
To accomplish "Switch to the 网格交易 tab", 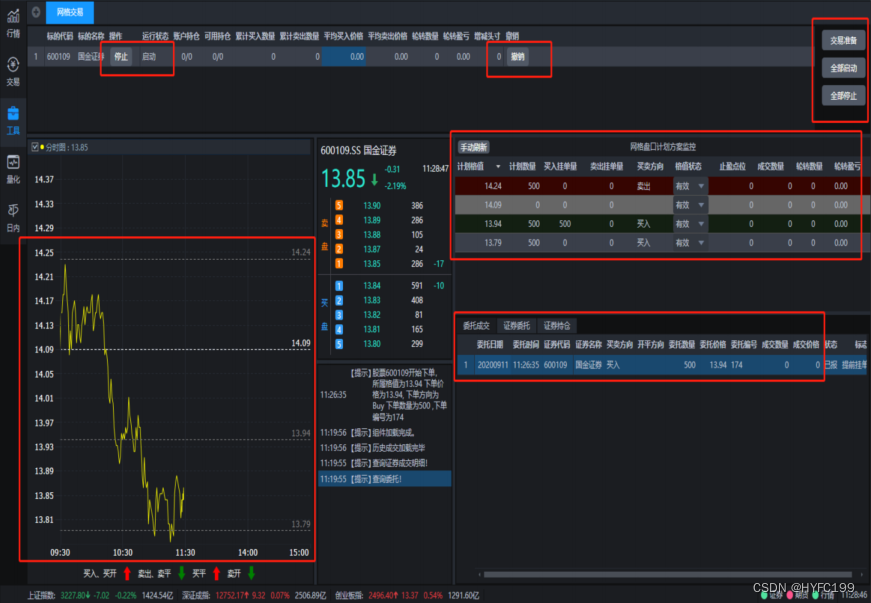I will (x=69, y=12).
